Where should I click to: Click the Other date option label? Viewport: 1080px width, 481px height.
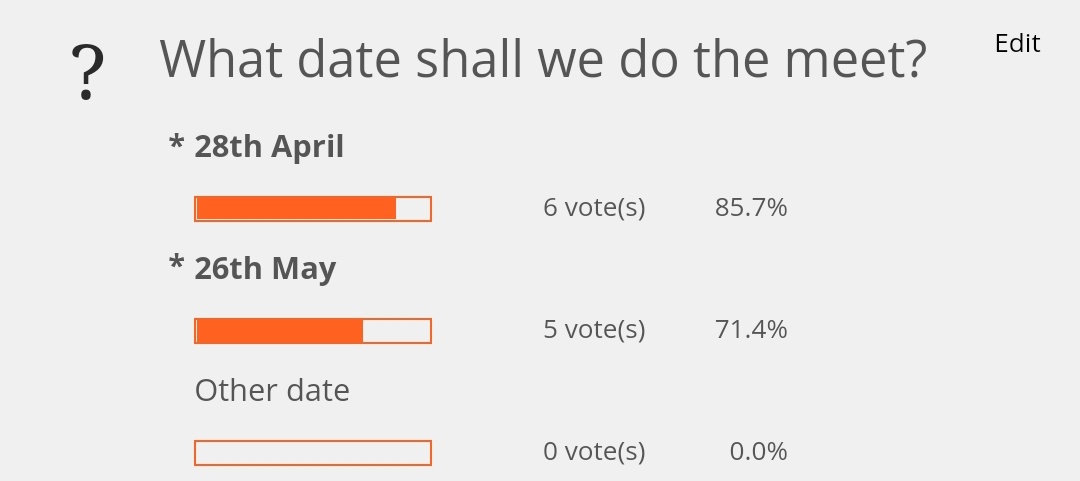[272, 391]
